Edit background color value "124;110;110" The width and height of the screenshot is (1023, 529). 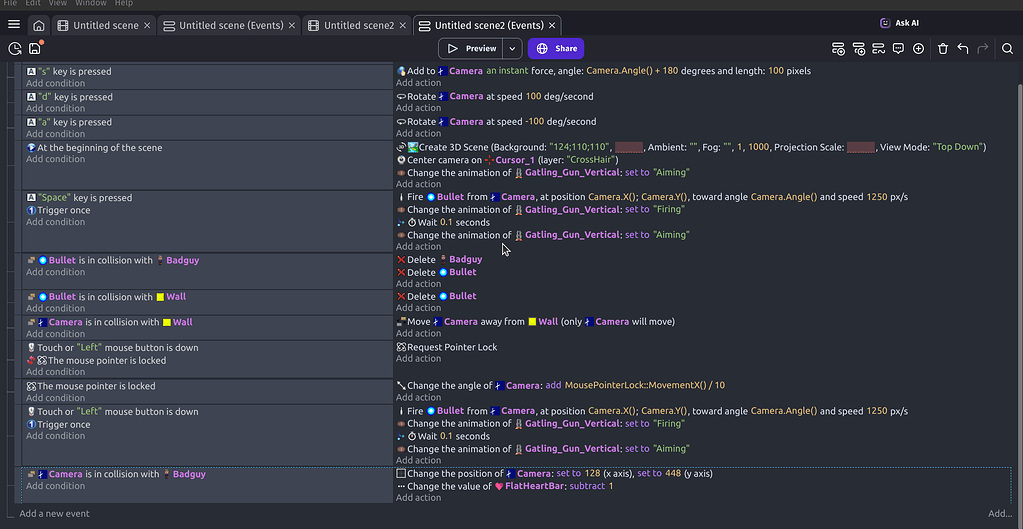(580, 147)
